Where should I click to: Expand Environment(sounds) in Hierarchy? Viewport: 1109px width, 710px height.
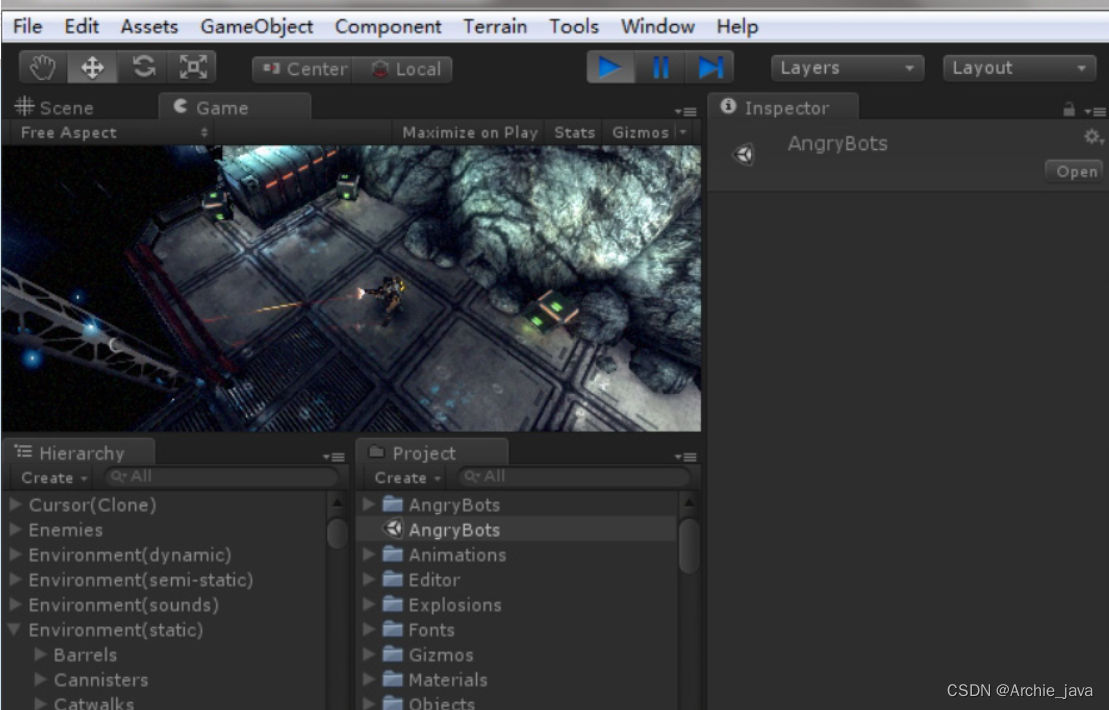coord(15,605)
